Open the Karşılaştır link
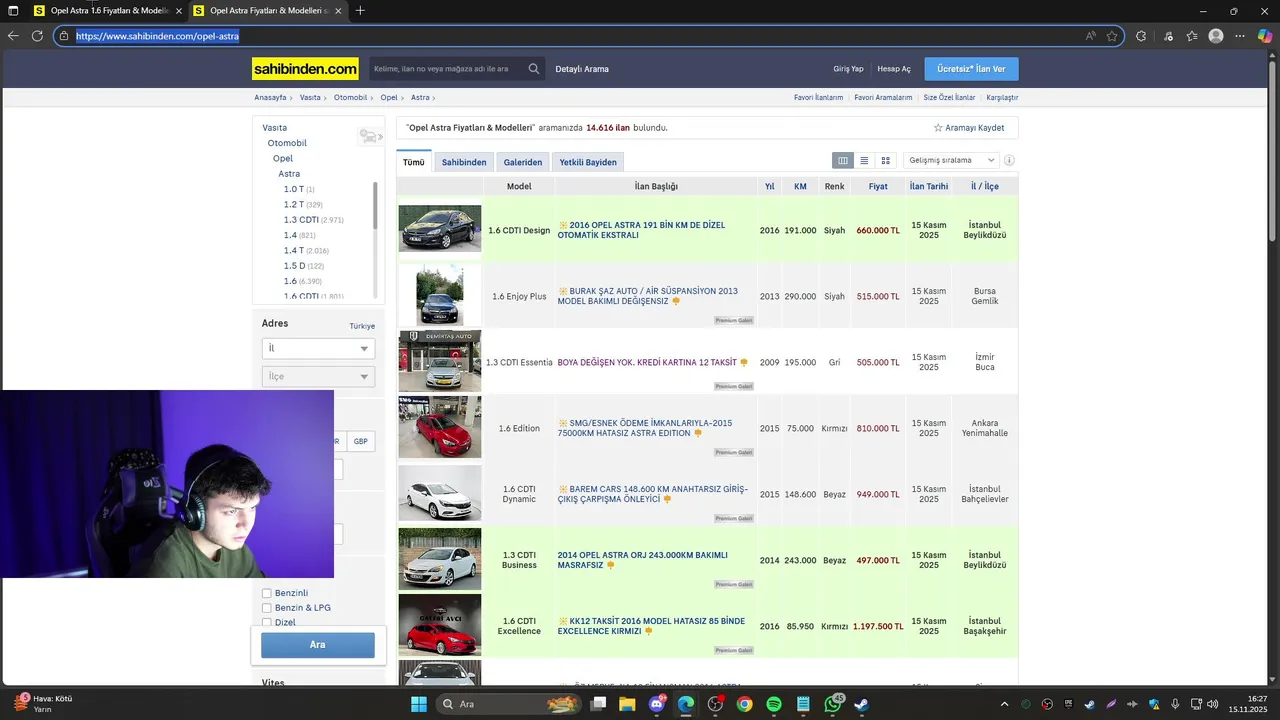The width and height of the screenshot is (1280, 720). [1002, 98]
